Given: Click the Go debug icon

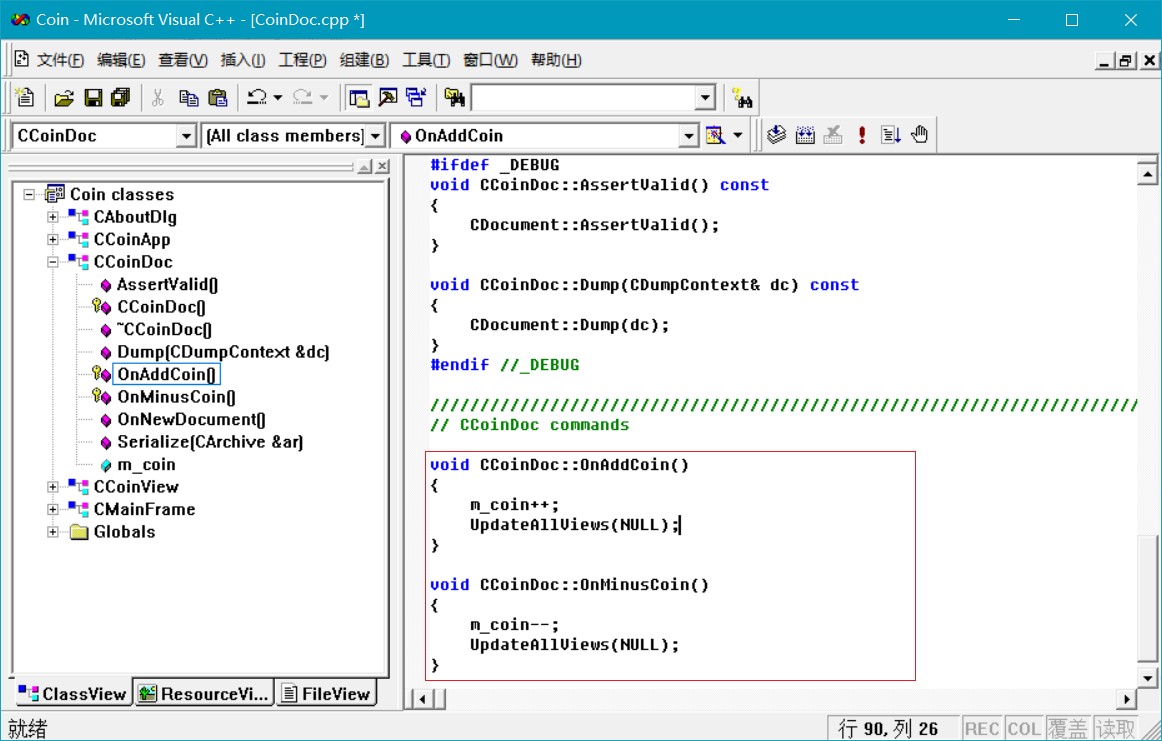Looking at the screenshot, I should (x=891, y=135).
